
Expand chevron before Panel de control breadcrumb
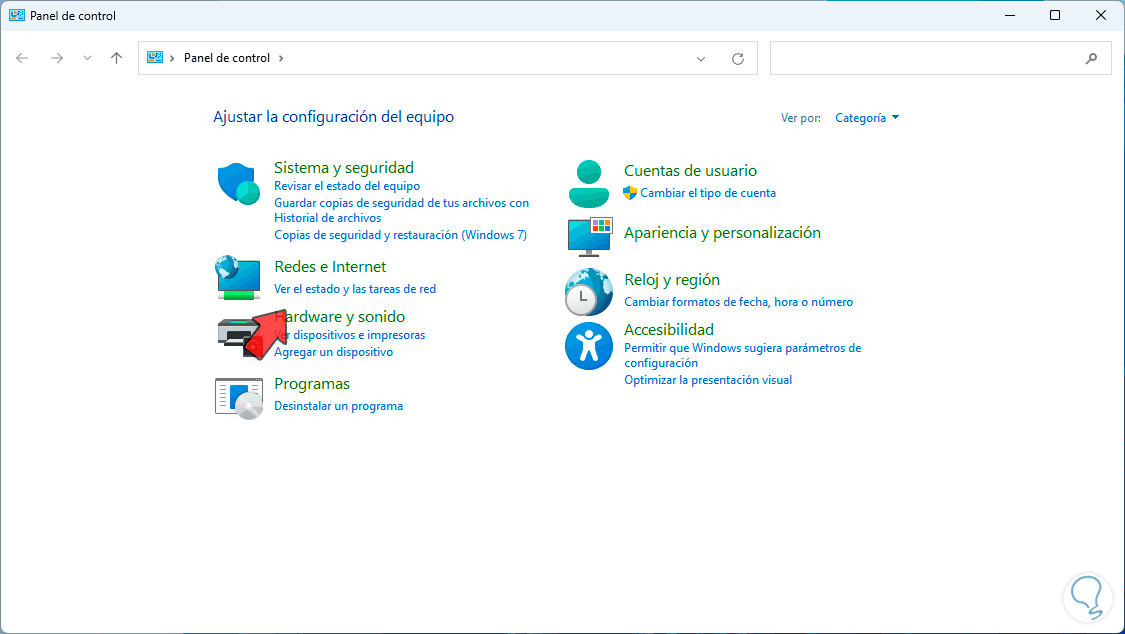click(x=172, y=58)
